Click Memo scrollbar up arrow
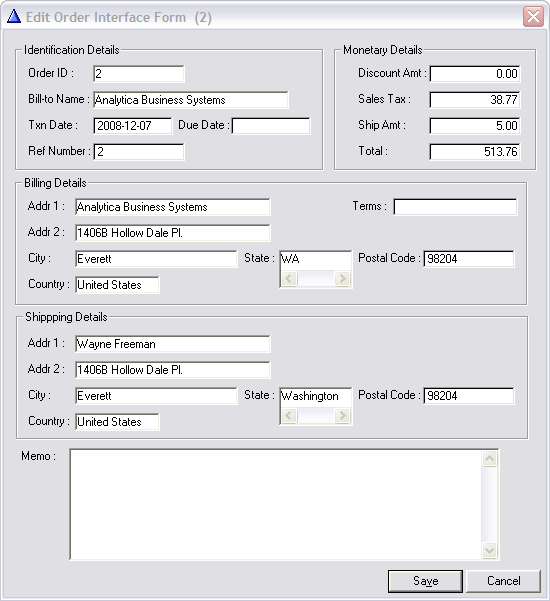This screenshot has width=550, height=601. pyautogui.click(x=489, y=458)
